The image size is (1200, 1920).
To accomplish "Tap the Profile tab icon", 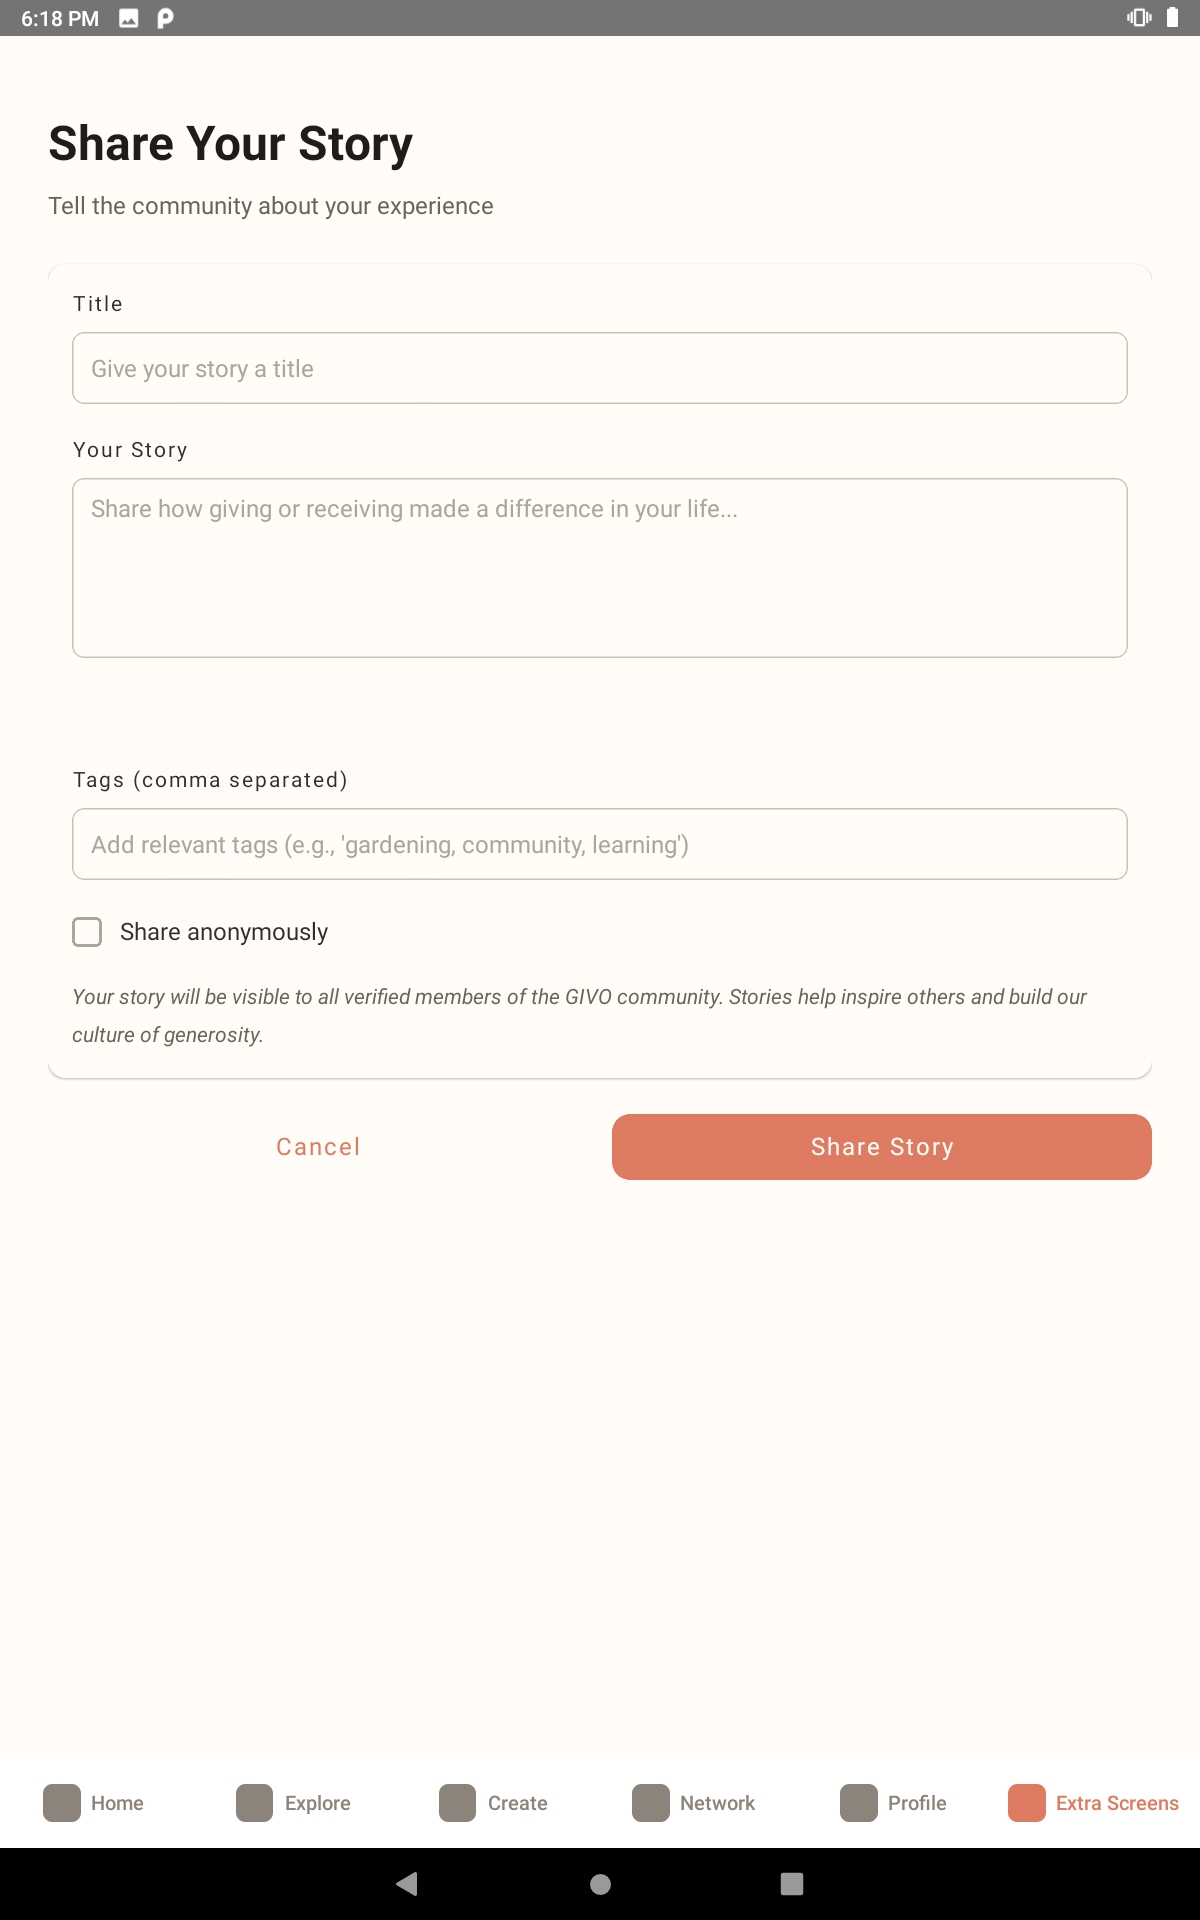I will click(x=858, y=1803).
